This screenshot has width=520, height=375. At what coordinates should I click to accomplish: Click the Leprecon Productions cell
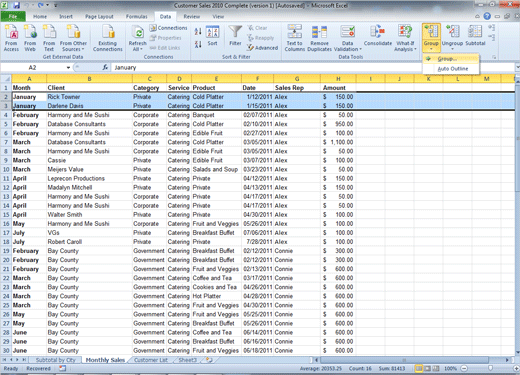[89, 178]
